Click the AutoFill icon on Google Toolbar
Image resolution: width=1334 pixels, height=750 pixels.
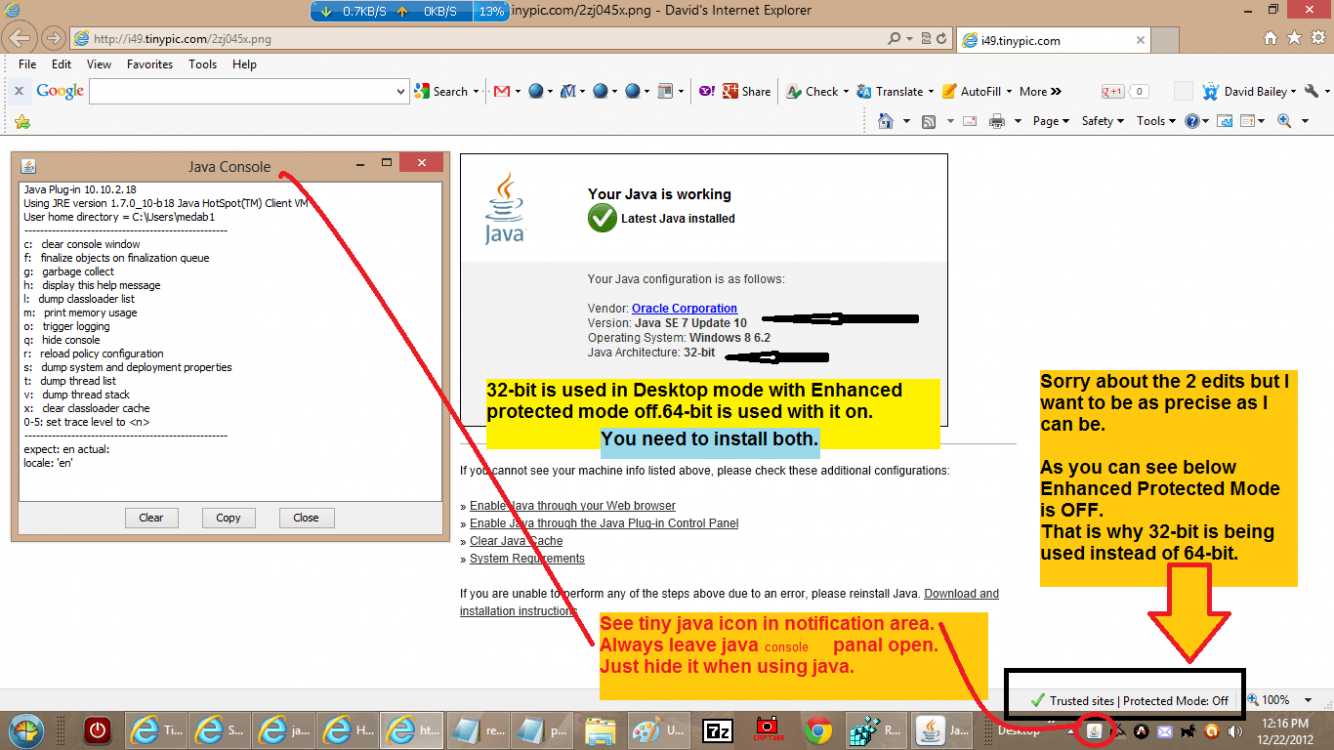tap(948, 91)
